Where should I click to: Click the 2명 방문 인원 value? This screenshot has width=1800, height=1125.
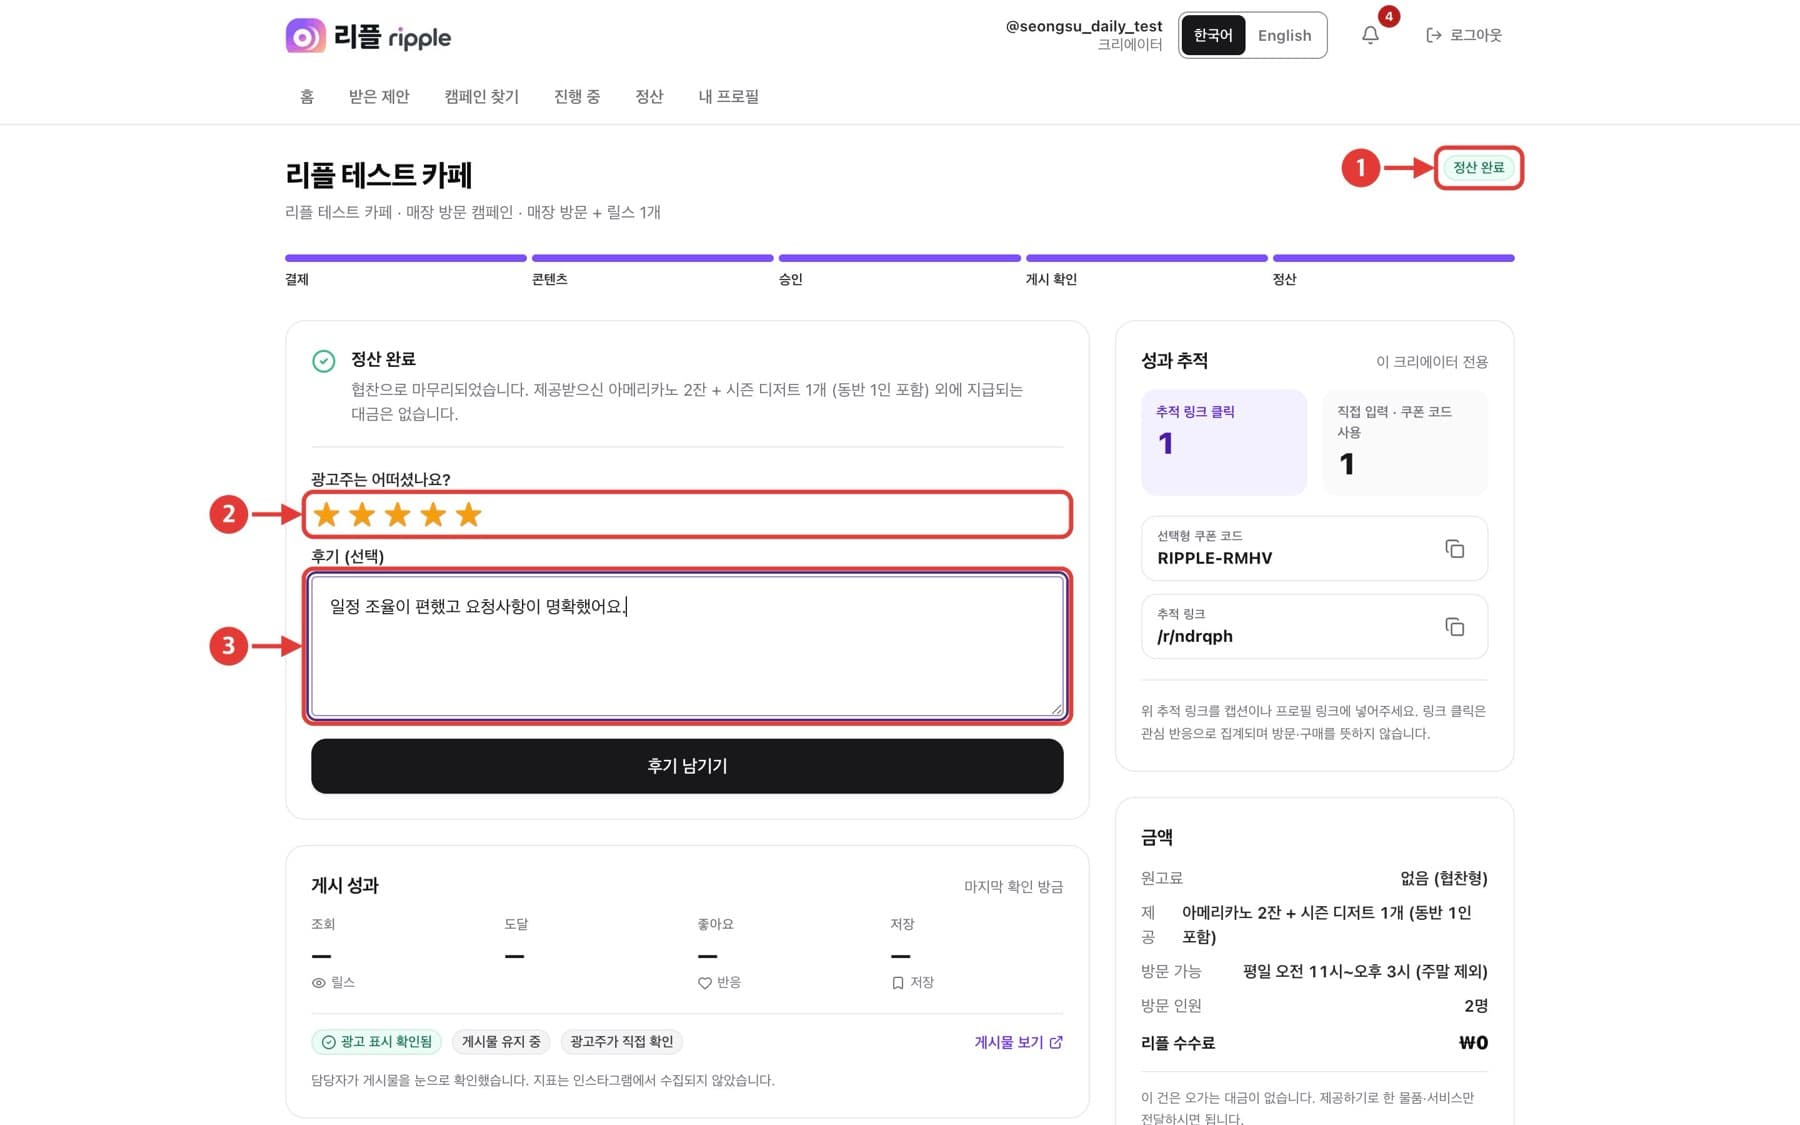coord(1476,1006)
